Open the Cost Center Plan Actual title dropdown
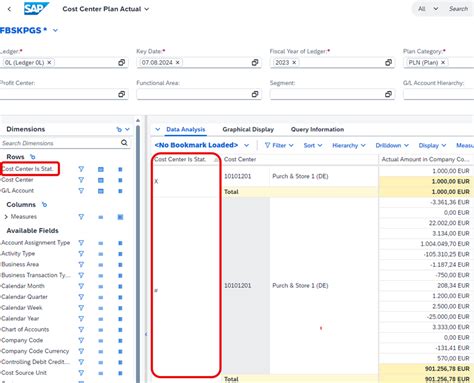Viewport: 474px width, 383px height. tap(146, 9)
